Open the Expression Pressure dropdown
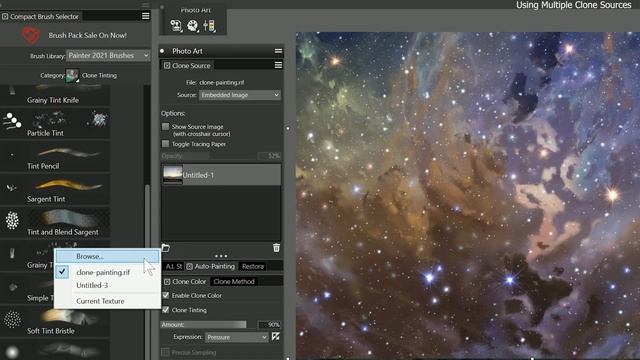640x360 pixels. coord(237,337)
